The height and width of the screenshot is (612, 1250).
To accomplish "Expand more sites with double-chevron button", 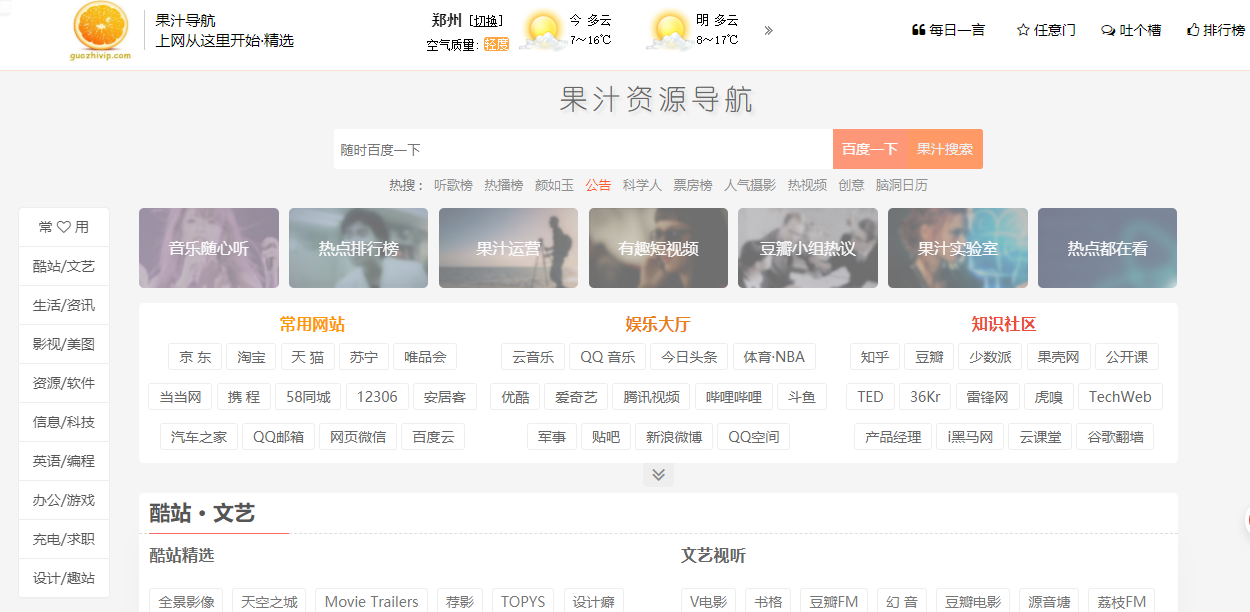I will coord(658,475).
